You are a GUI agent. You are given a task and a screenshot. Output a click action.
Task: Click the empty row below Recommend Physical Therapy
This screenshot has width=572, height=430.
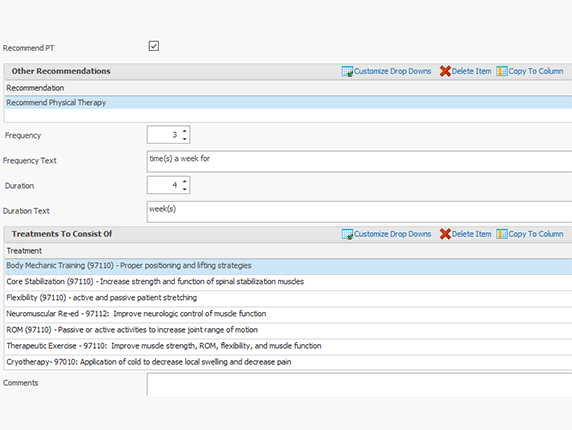[288, 115]
